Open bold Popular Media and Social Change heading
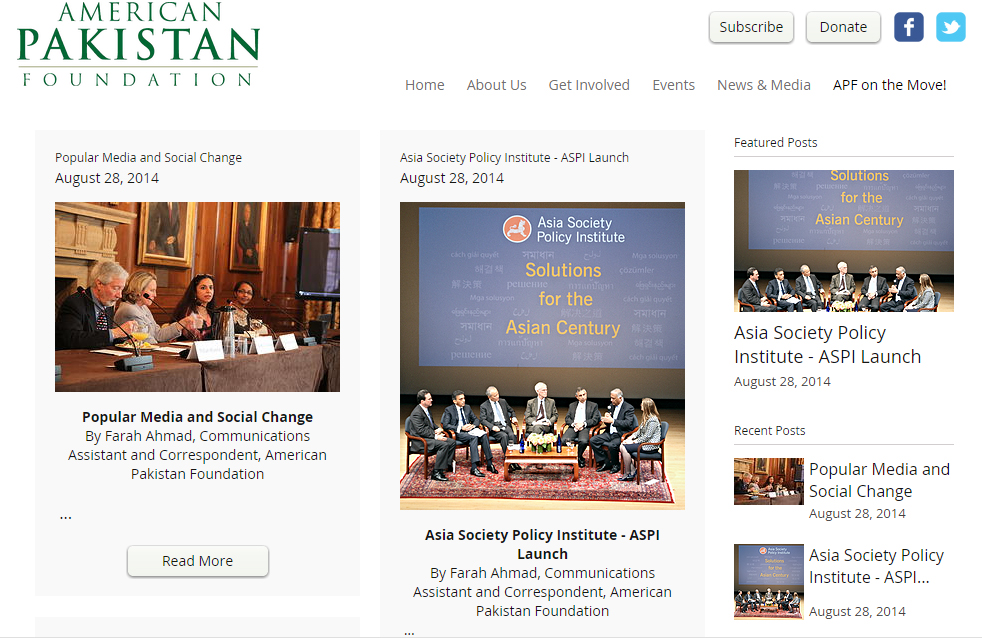 pos(197,417)
